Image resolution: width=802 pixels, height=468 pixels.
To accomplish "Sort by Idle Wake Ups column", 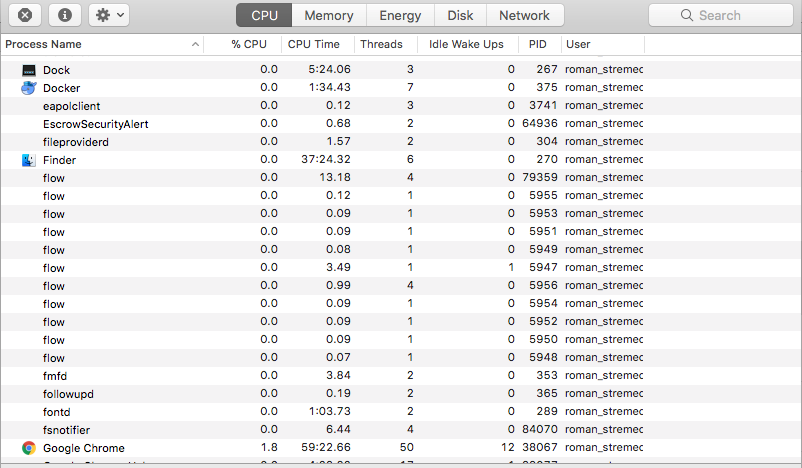I will [x=466, y=44].
